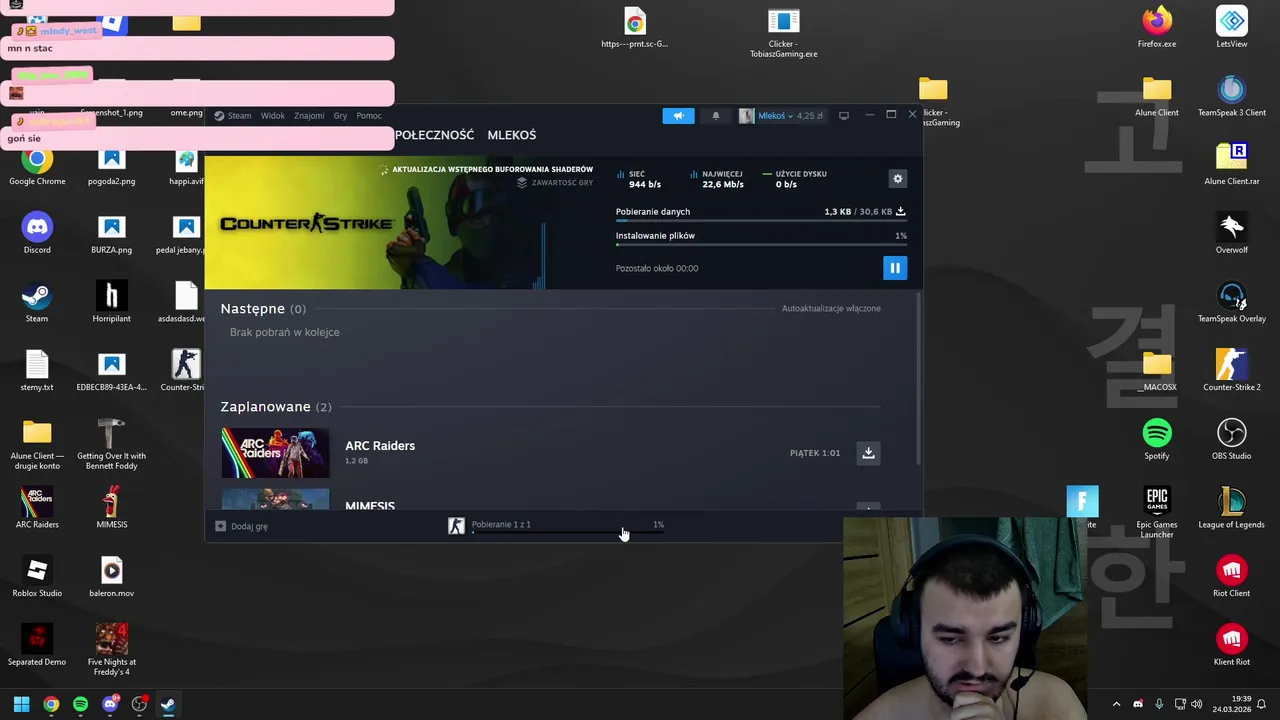1280x720 pixels.
Task: Click the SIEĆ network speed stat
Action: (639, 179)
